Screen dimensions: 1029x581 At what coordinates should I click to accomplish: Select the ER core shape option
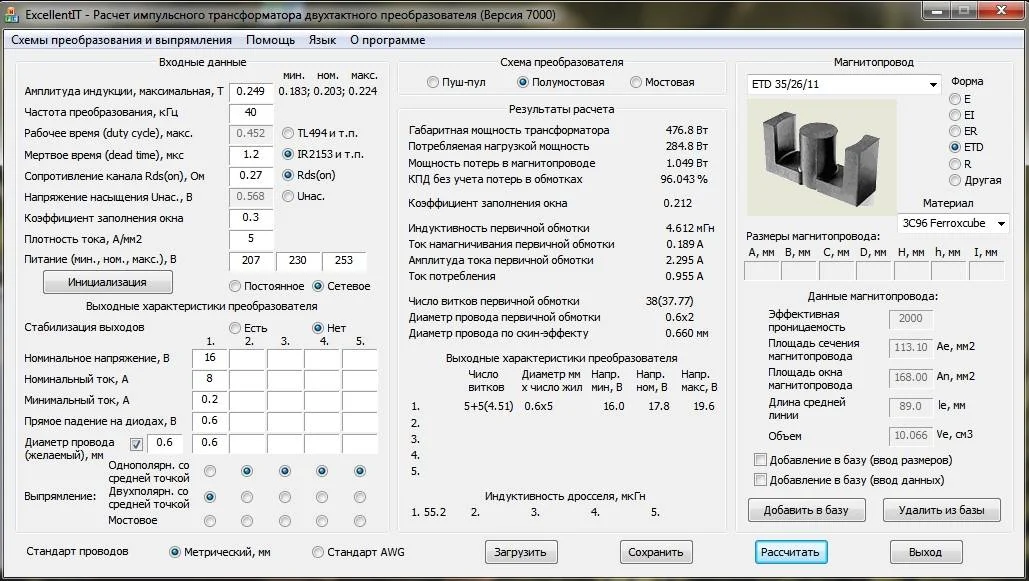click(x=955, y=131)
